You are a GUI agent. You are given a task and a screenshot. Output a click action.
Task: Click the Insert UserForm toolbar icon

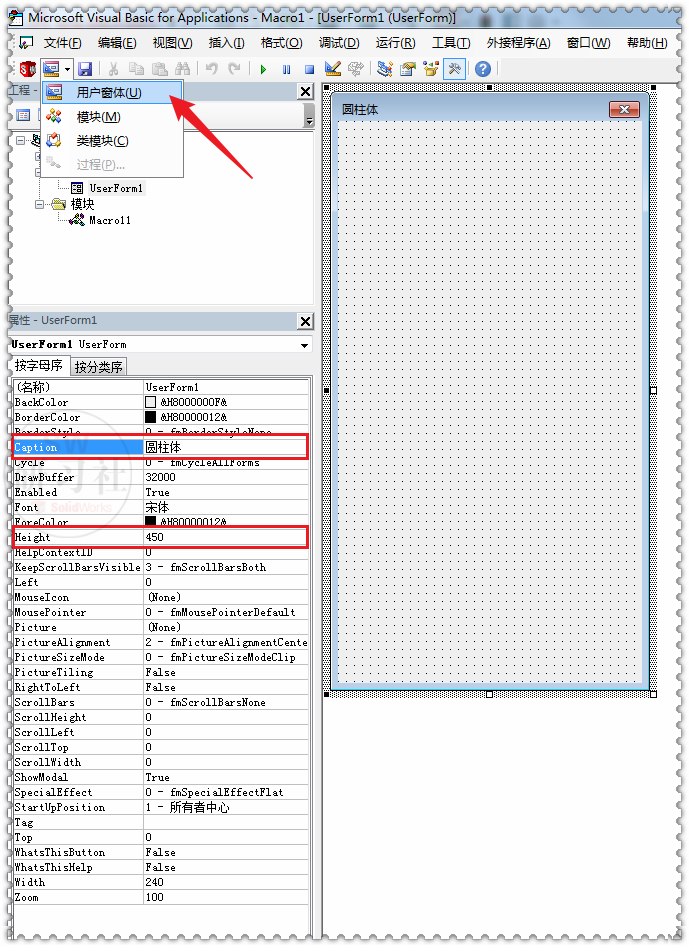(x=51, y=69)
